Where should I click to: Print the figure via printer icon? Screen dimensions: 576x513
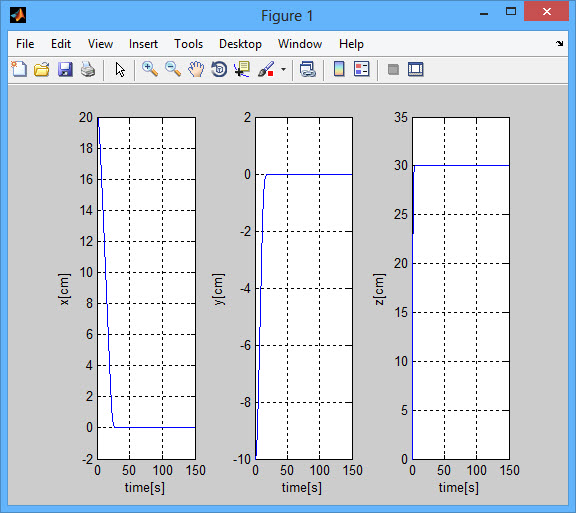(88, 69)
